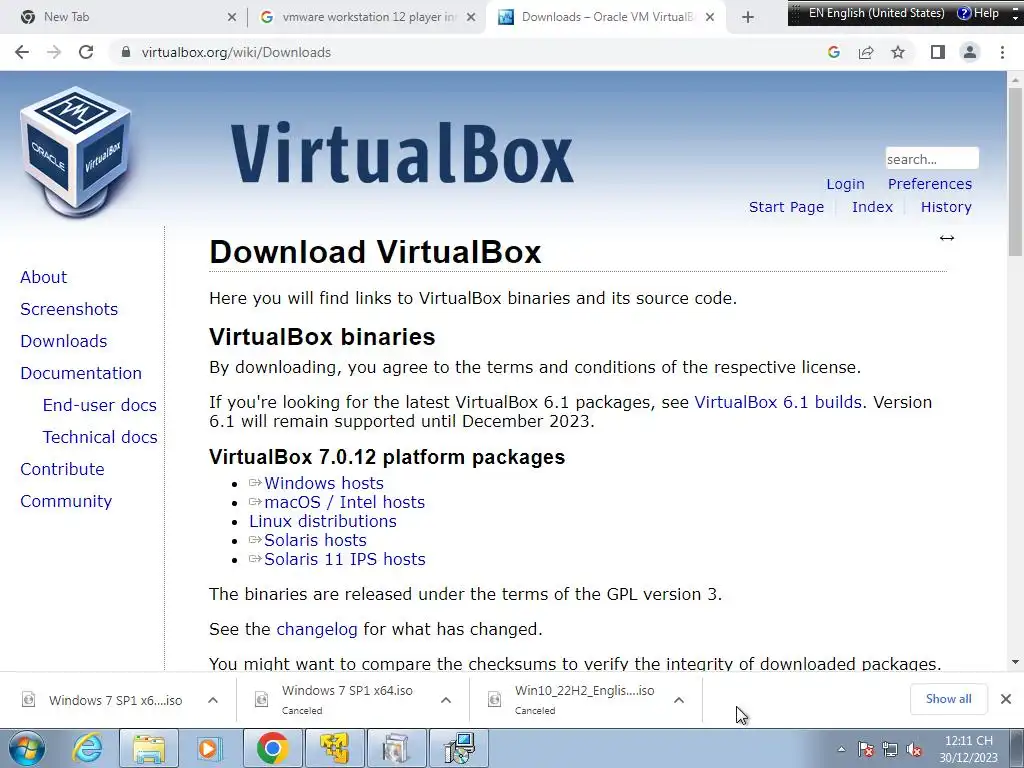The image size is (1024, 768).
Task: Open the Screenshots sidebar link
Action: [x=69, y=309]
